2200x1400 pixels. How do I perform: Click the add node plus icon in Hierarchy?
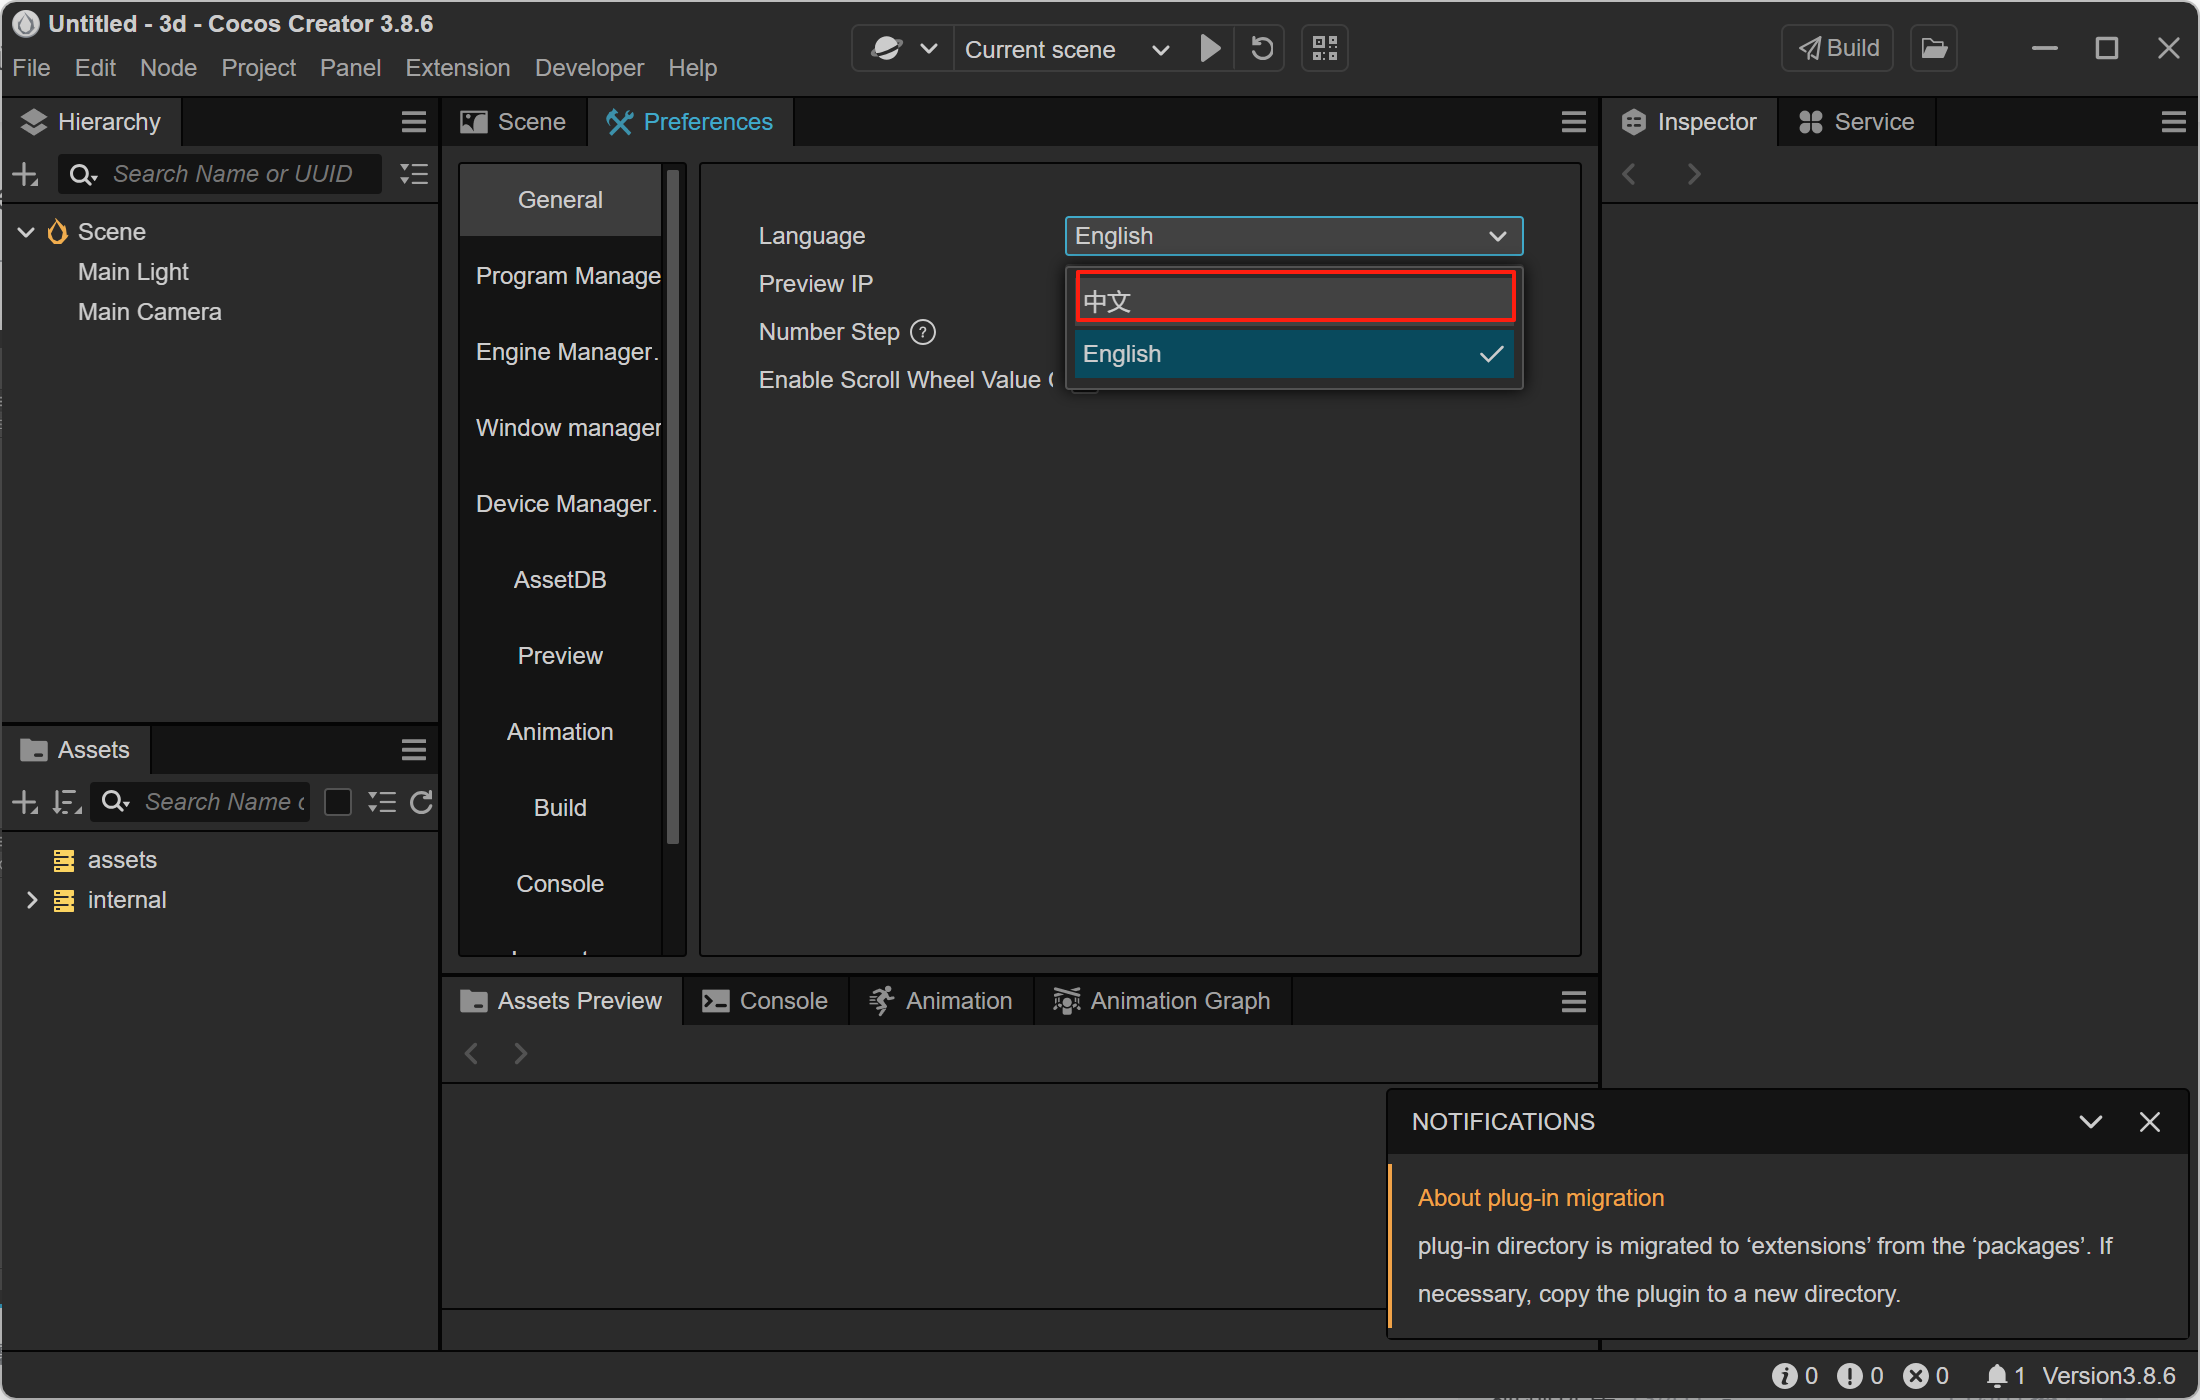(25, 175)
